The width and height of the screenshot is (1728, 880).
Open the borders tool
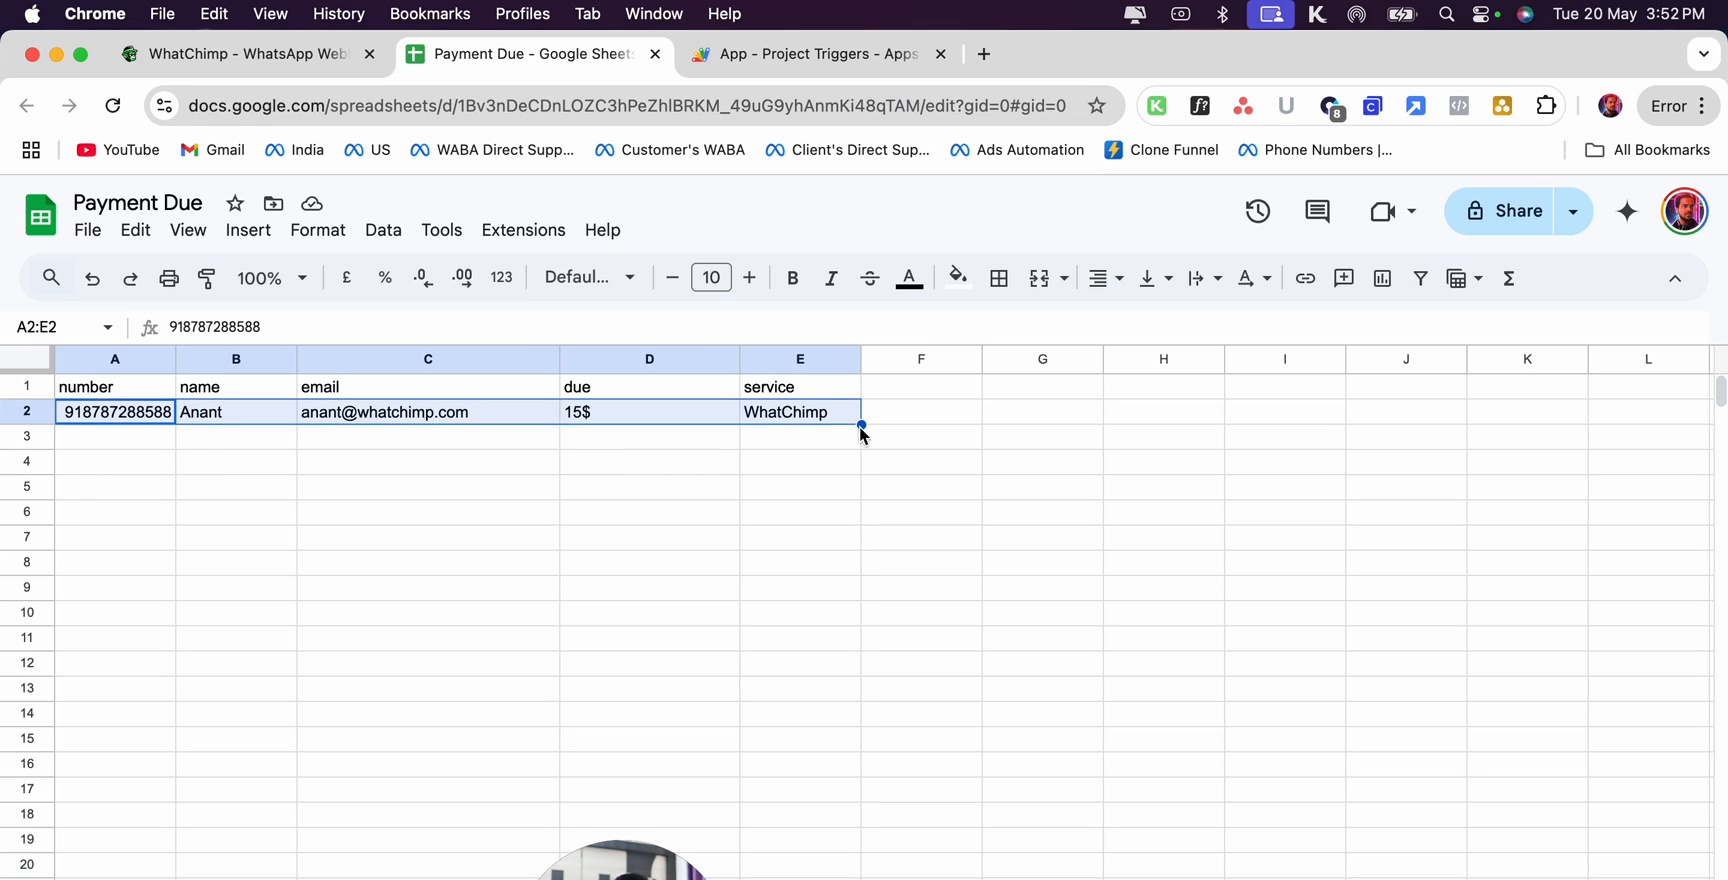tap(998, 278)
